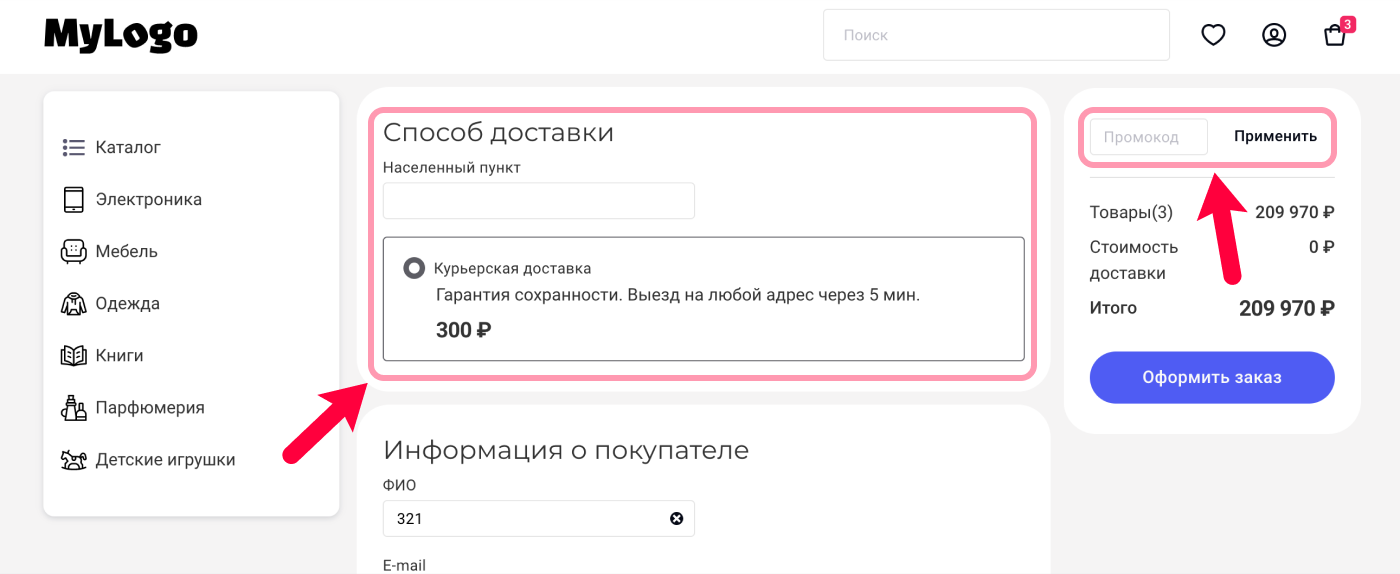Apply promo code with Применить
1400x574 pixels.
(1275, 136)
